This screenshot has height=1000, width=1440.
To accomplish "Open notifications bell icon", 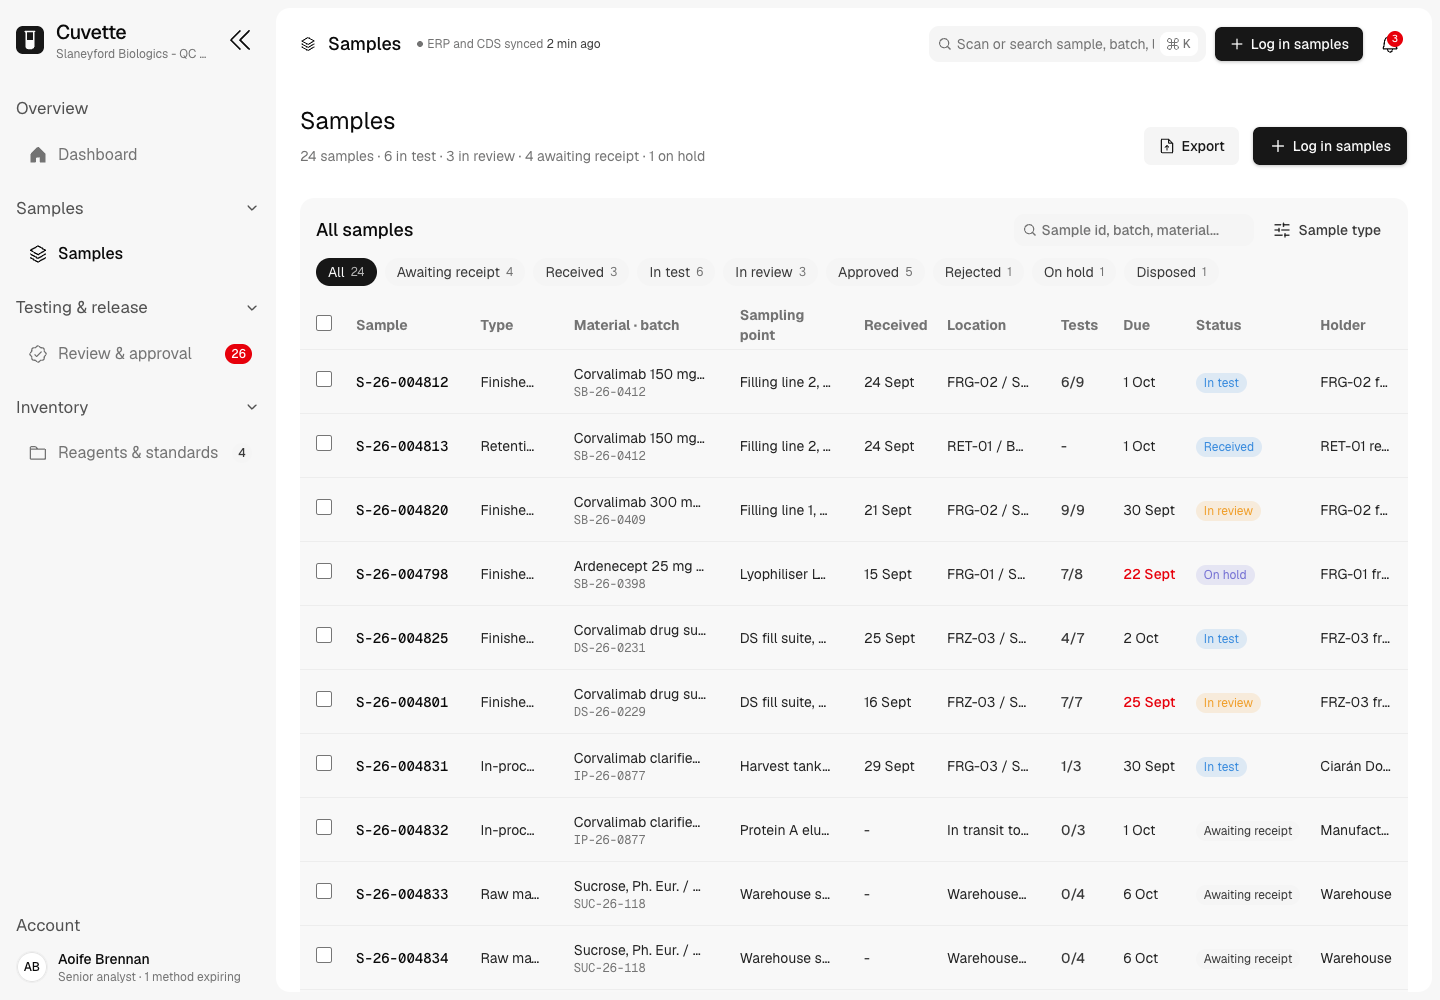I will 1390,44.
